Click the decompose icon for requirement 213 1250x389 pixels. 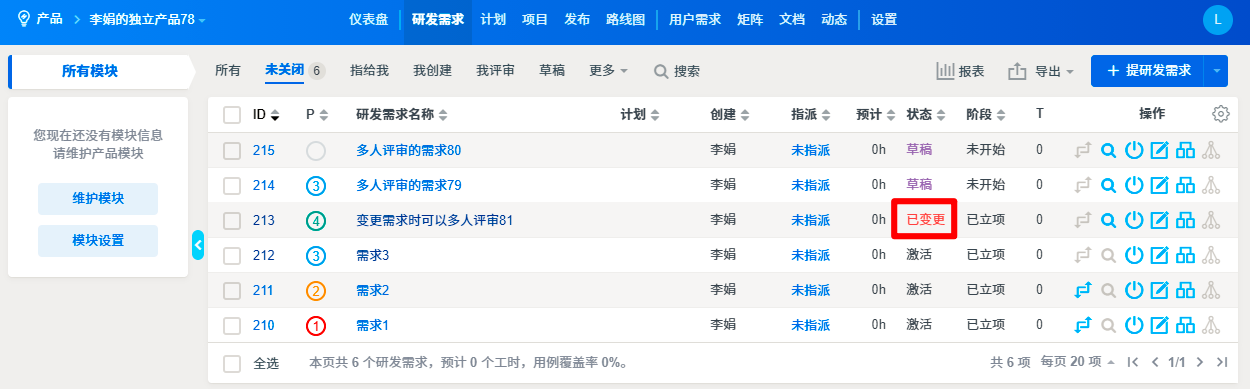click(1186, 220)
